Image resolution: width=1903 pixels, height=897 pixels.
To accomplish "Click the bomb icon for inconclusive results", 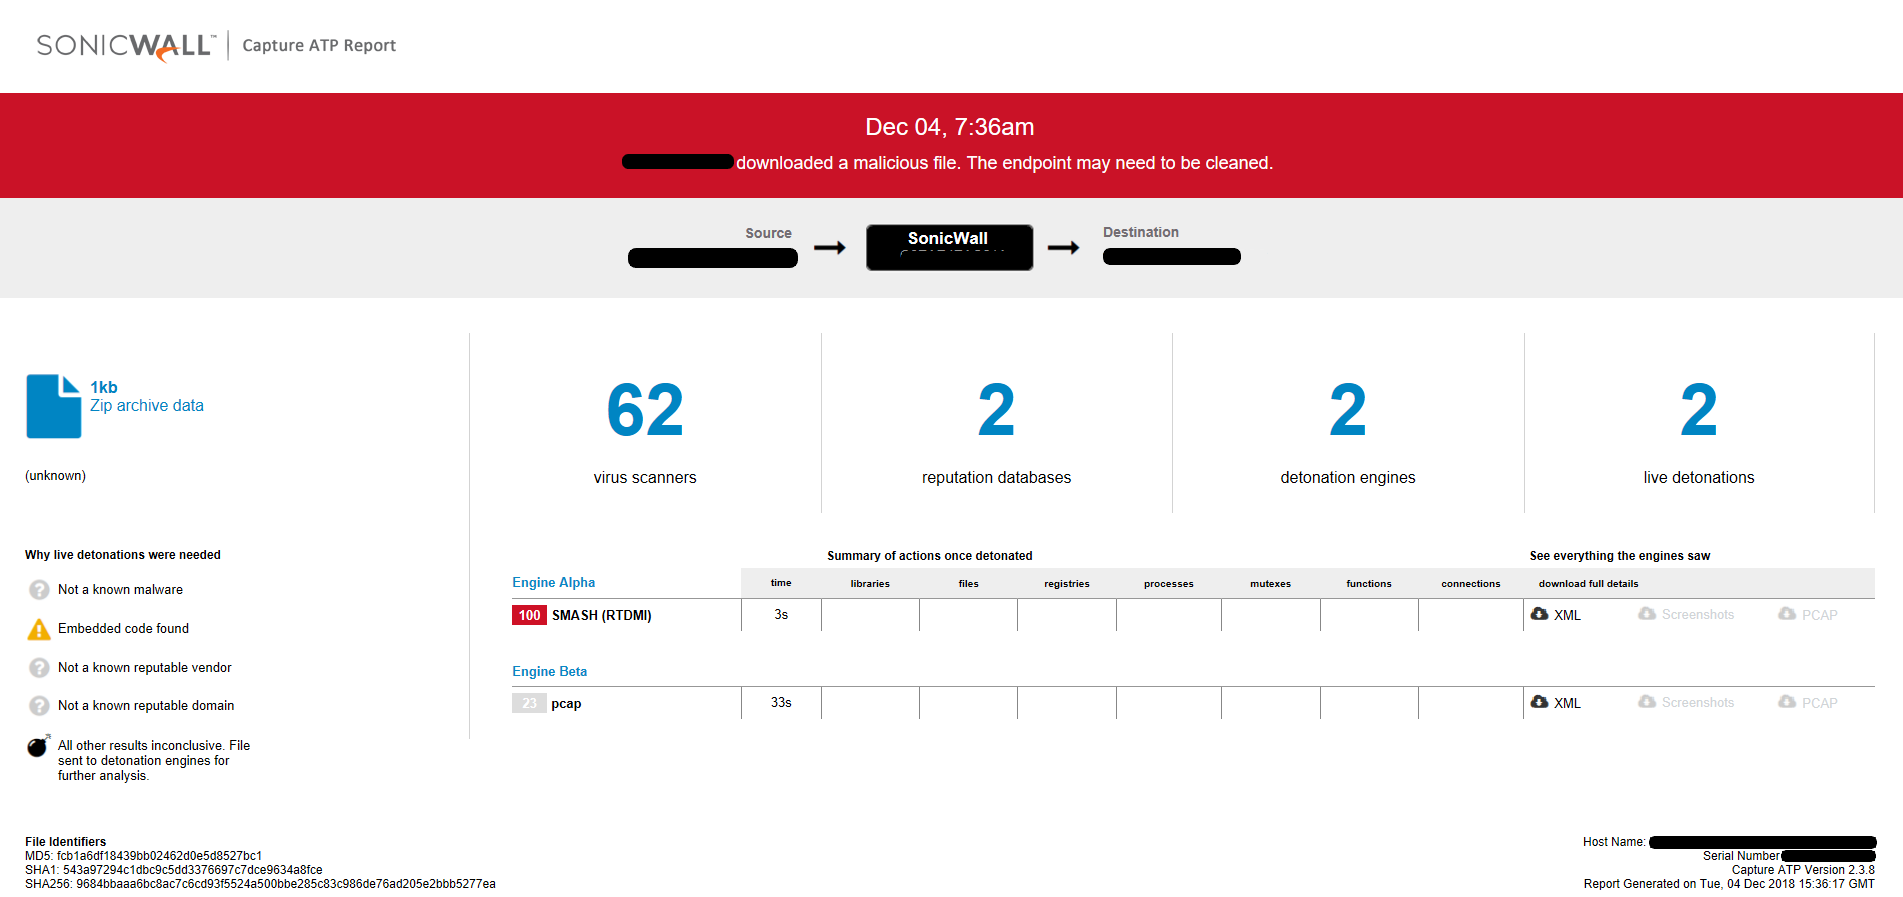I will click(39, 746).
